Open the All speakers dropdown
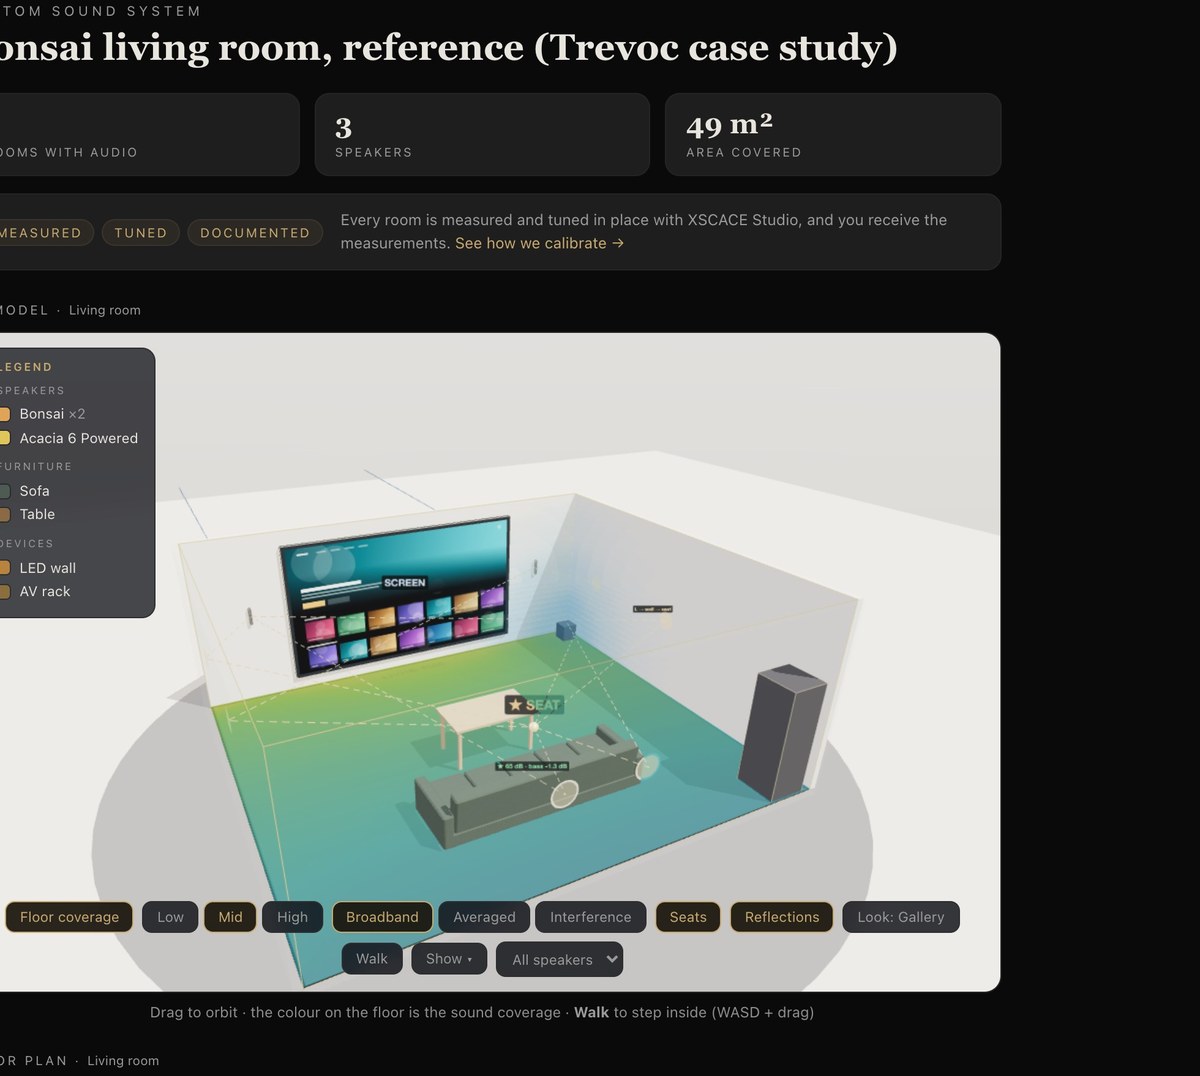Screen dimensions: 1200x1076 pyautogui.click(x=560, y=960)
